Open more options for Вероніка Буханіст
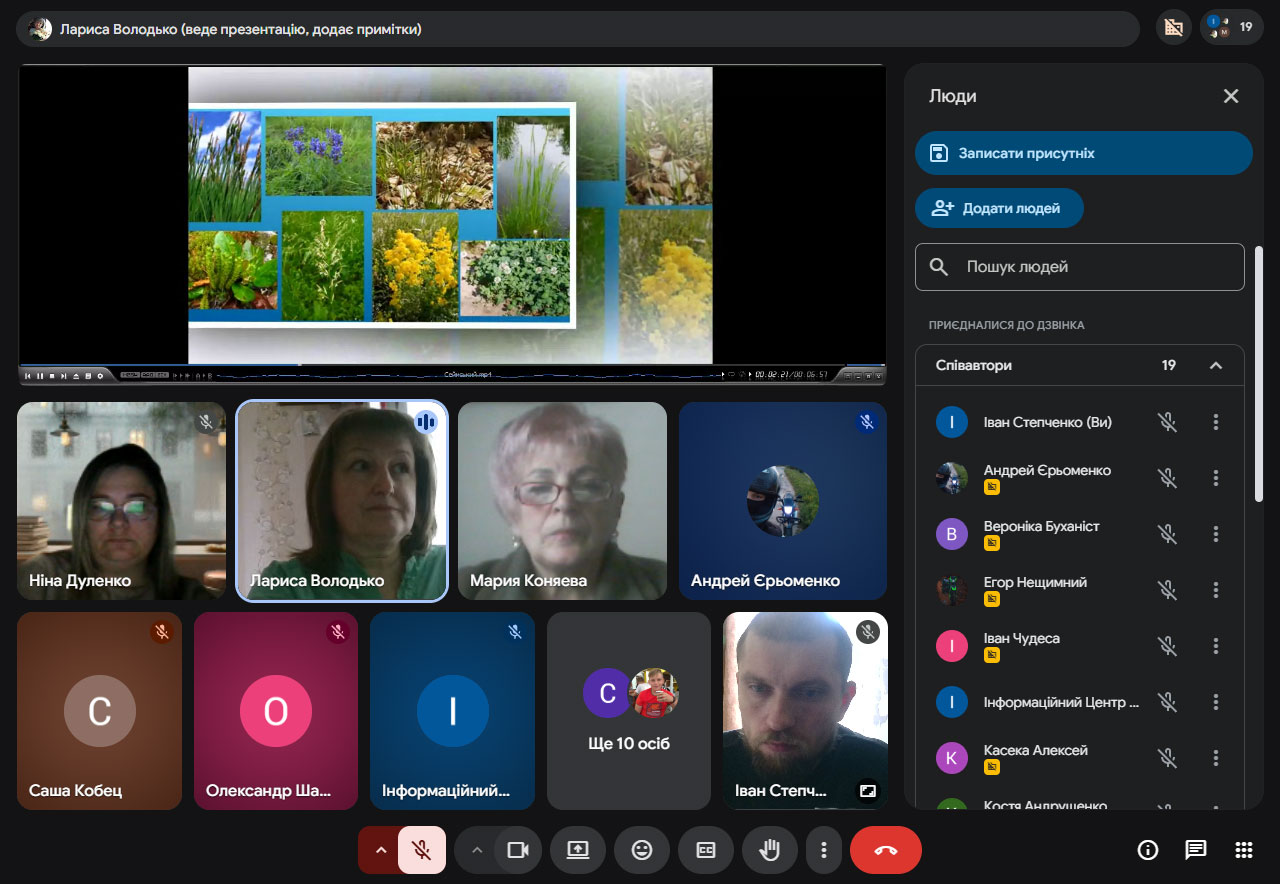 pos(1216,534)
